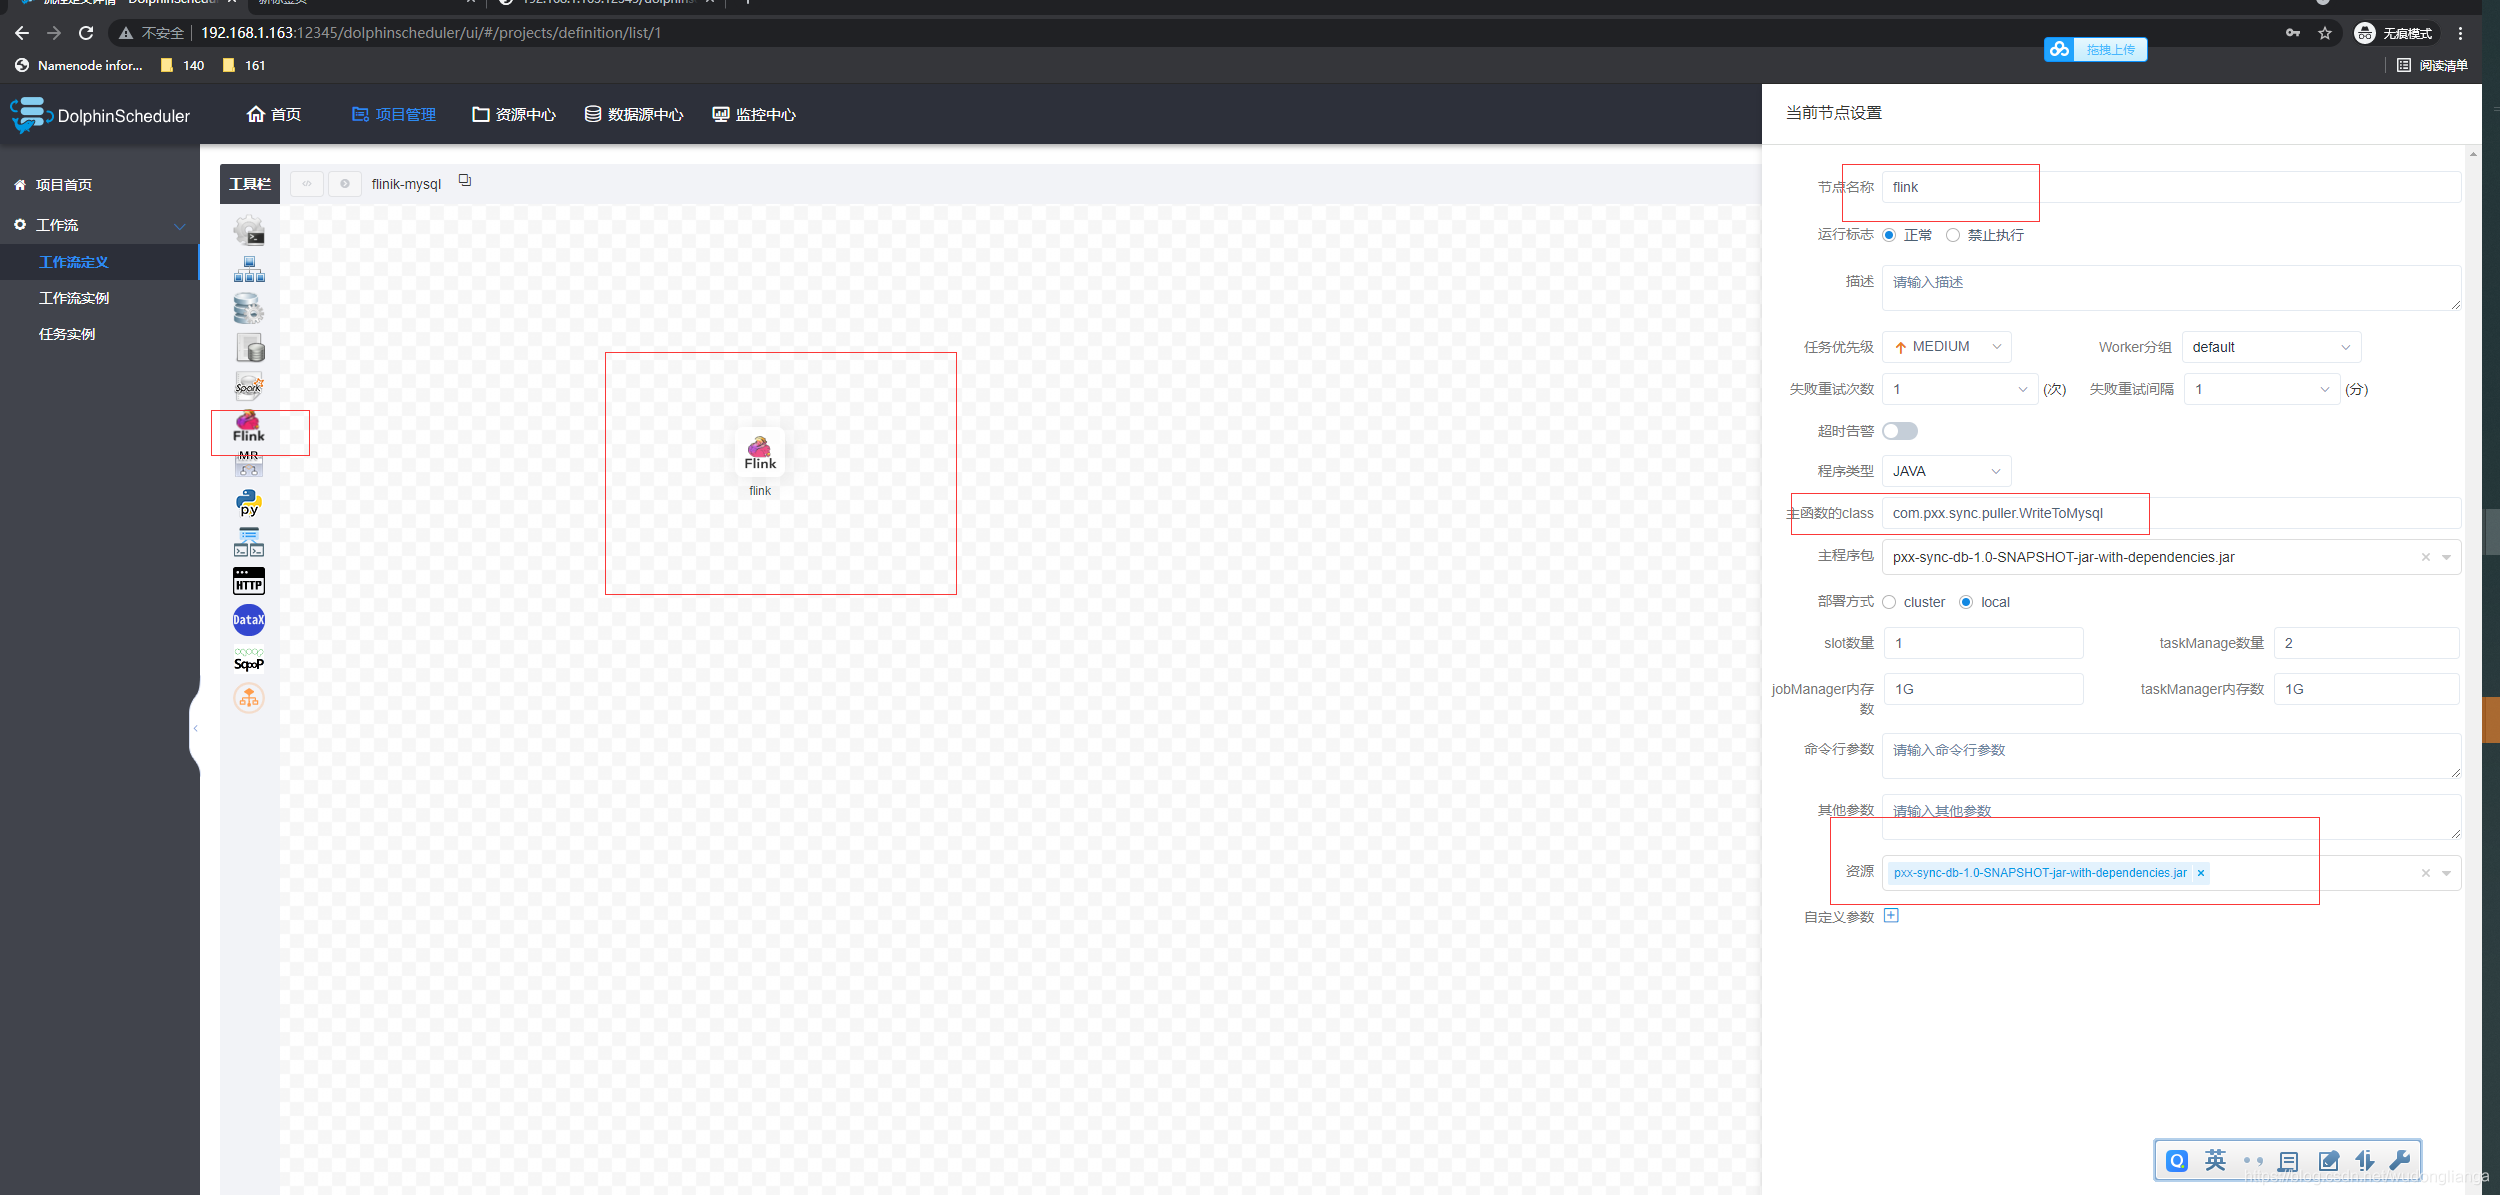Open 工作流实例 in the sidebar
This screenshot has height=1195, width=2500.
74,298
